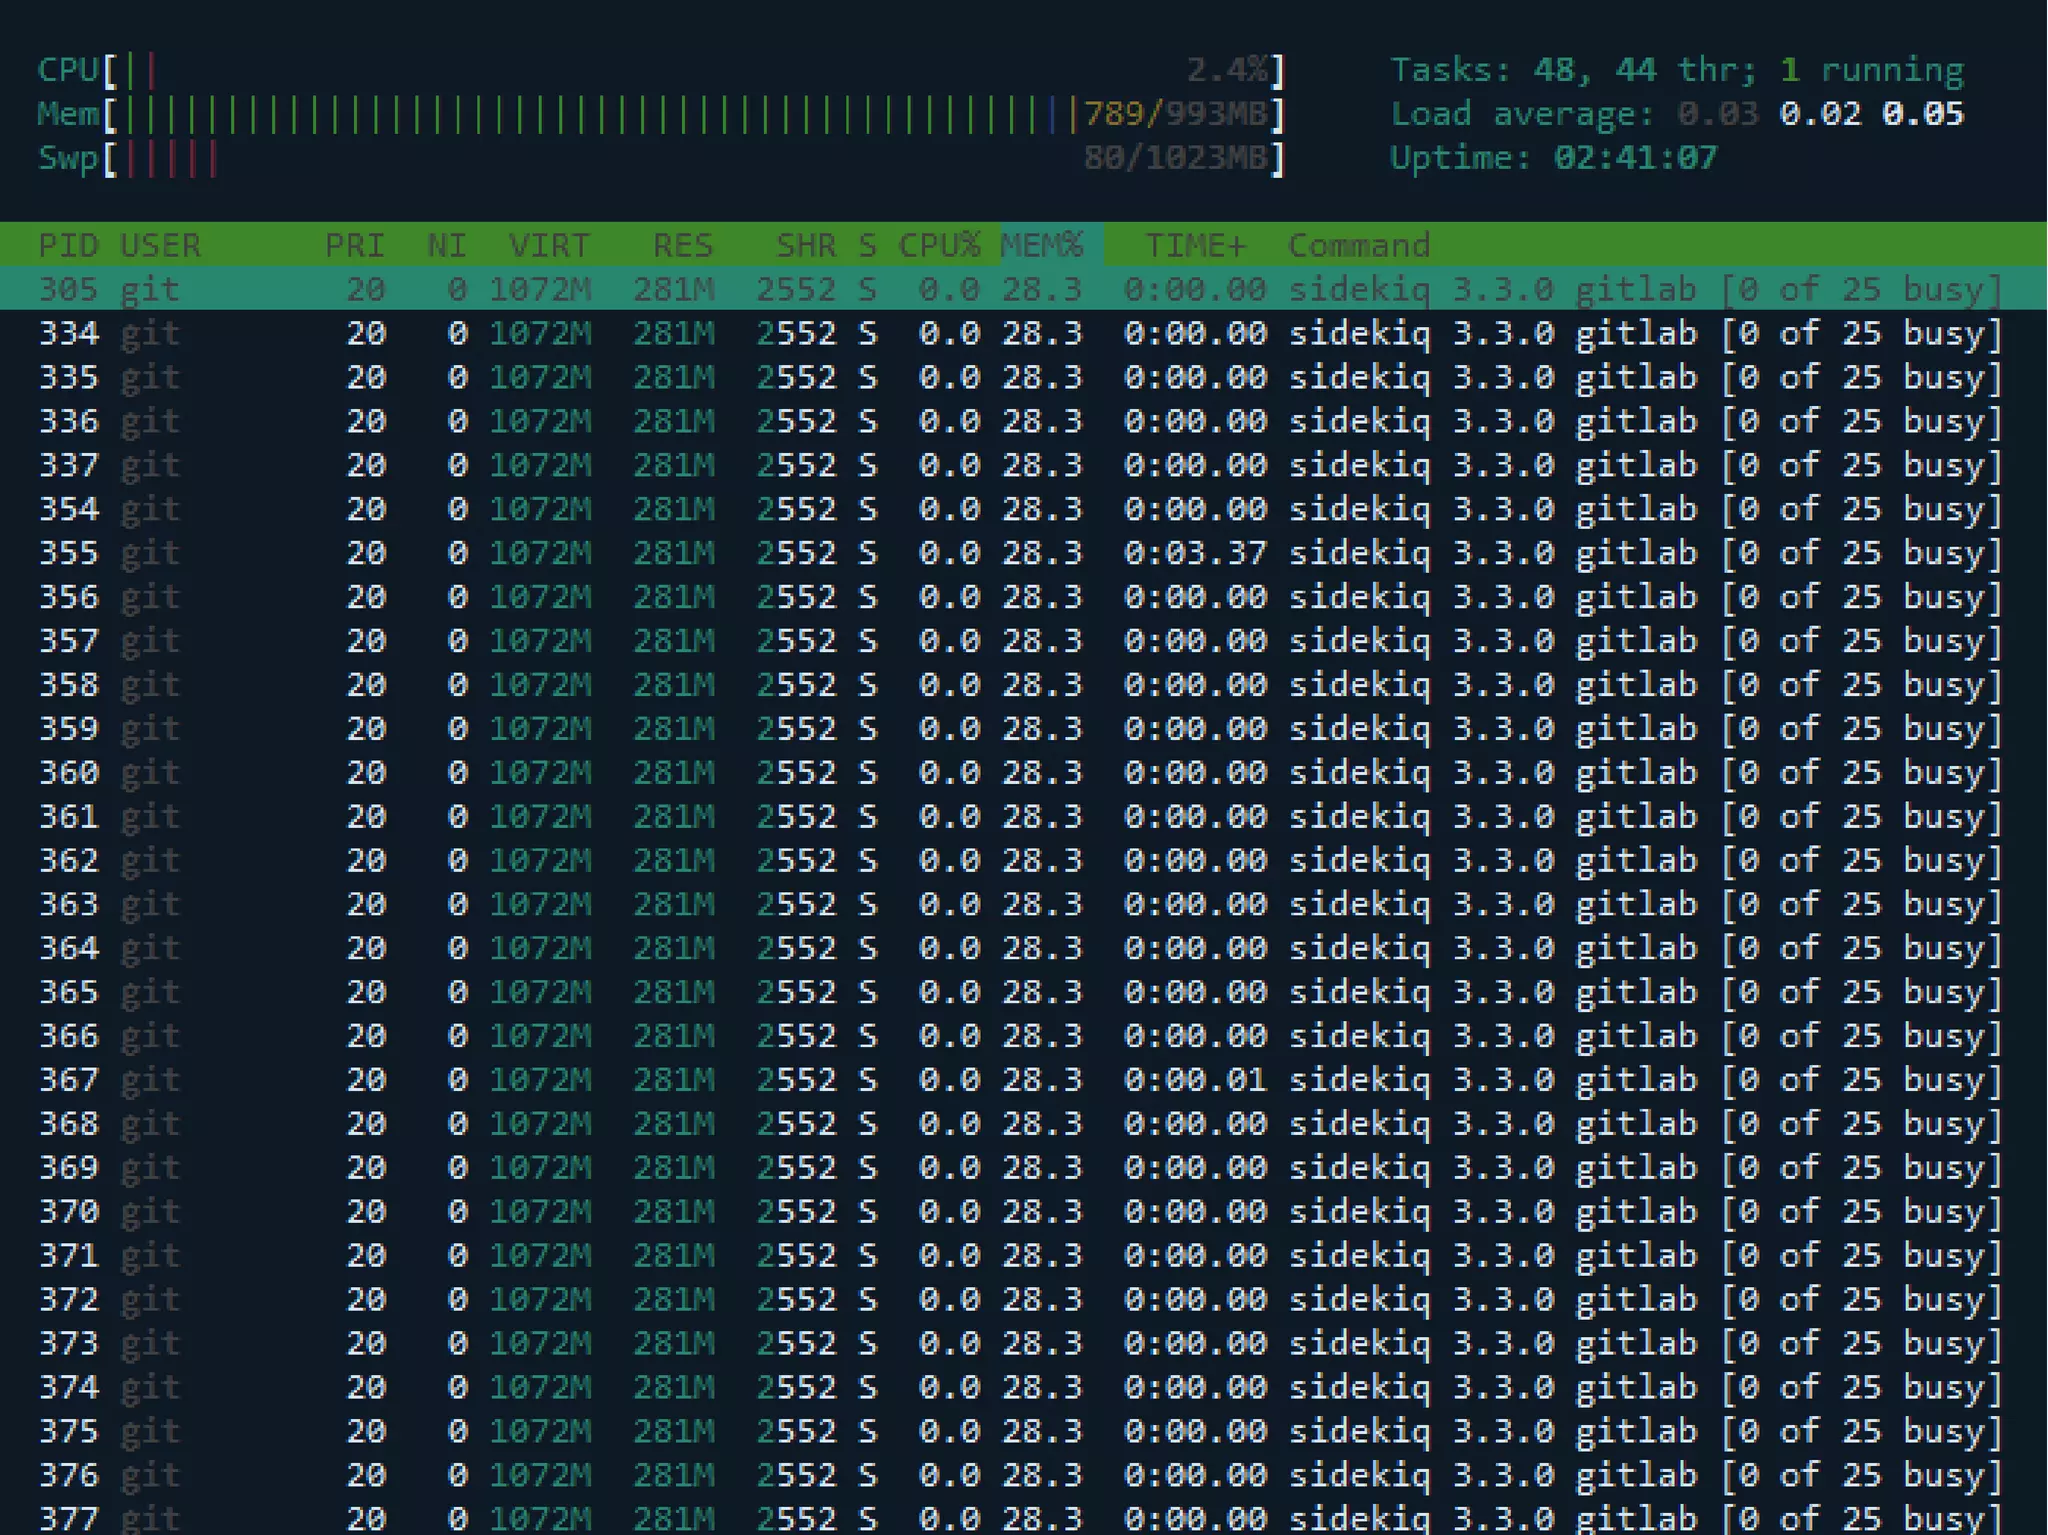The width and height of the screenshot is (2048, 1535).
Task: Select process row with PID 361
Action: (x=1023, y=817)
